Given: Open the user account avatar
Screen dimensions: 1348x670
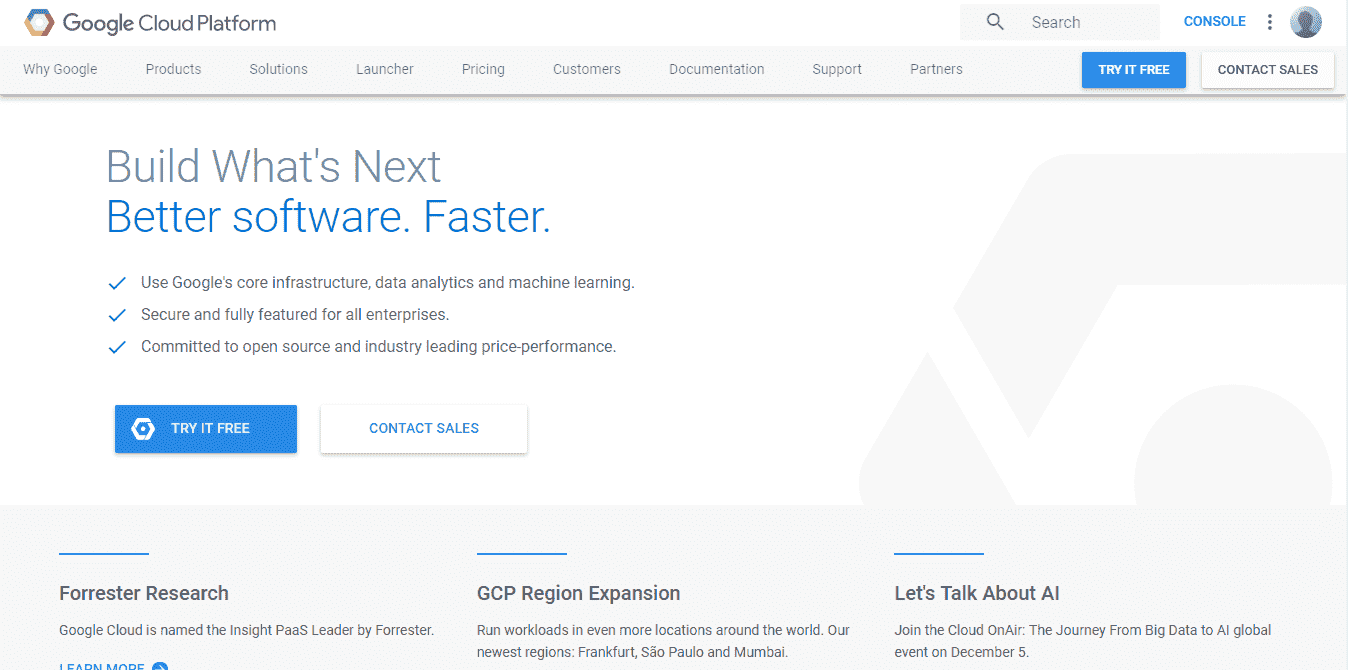Looking at the screenshot, I should (1306, 22).
